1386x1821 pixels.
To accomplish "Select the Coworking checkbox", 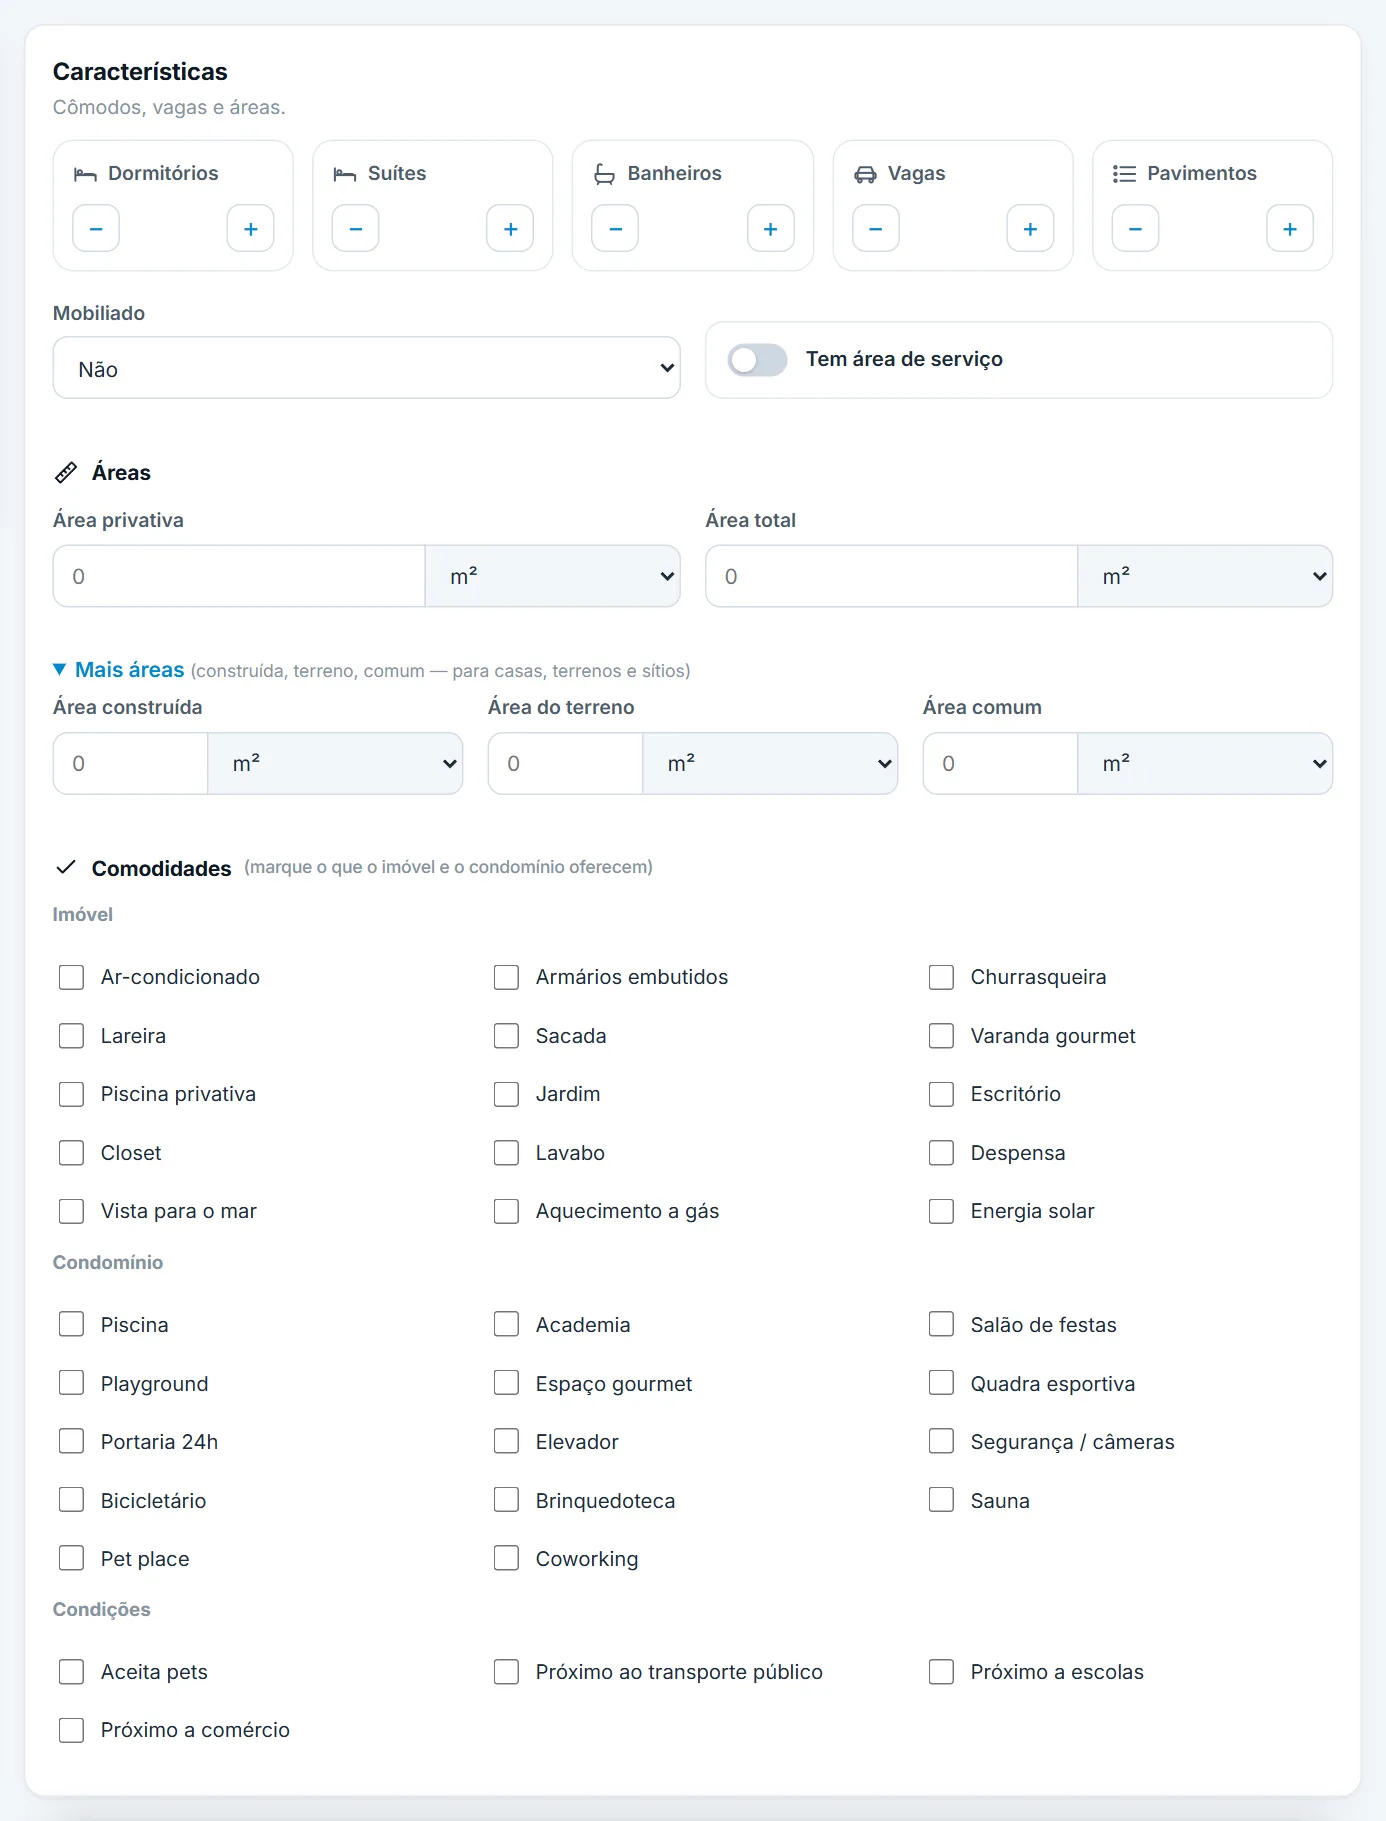I will 506,1558.
